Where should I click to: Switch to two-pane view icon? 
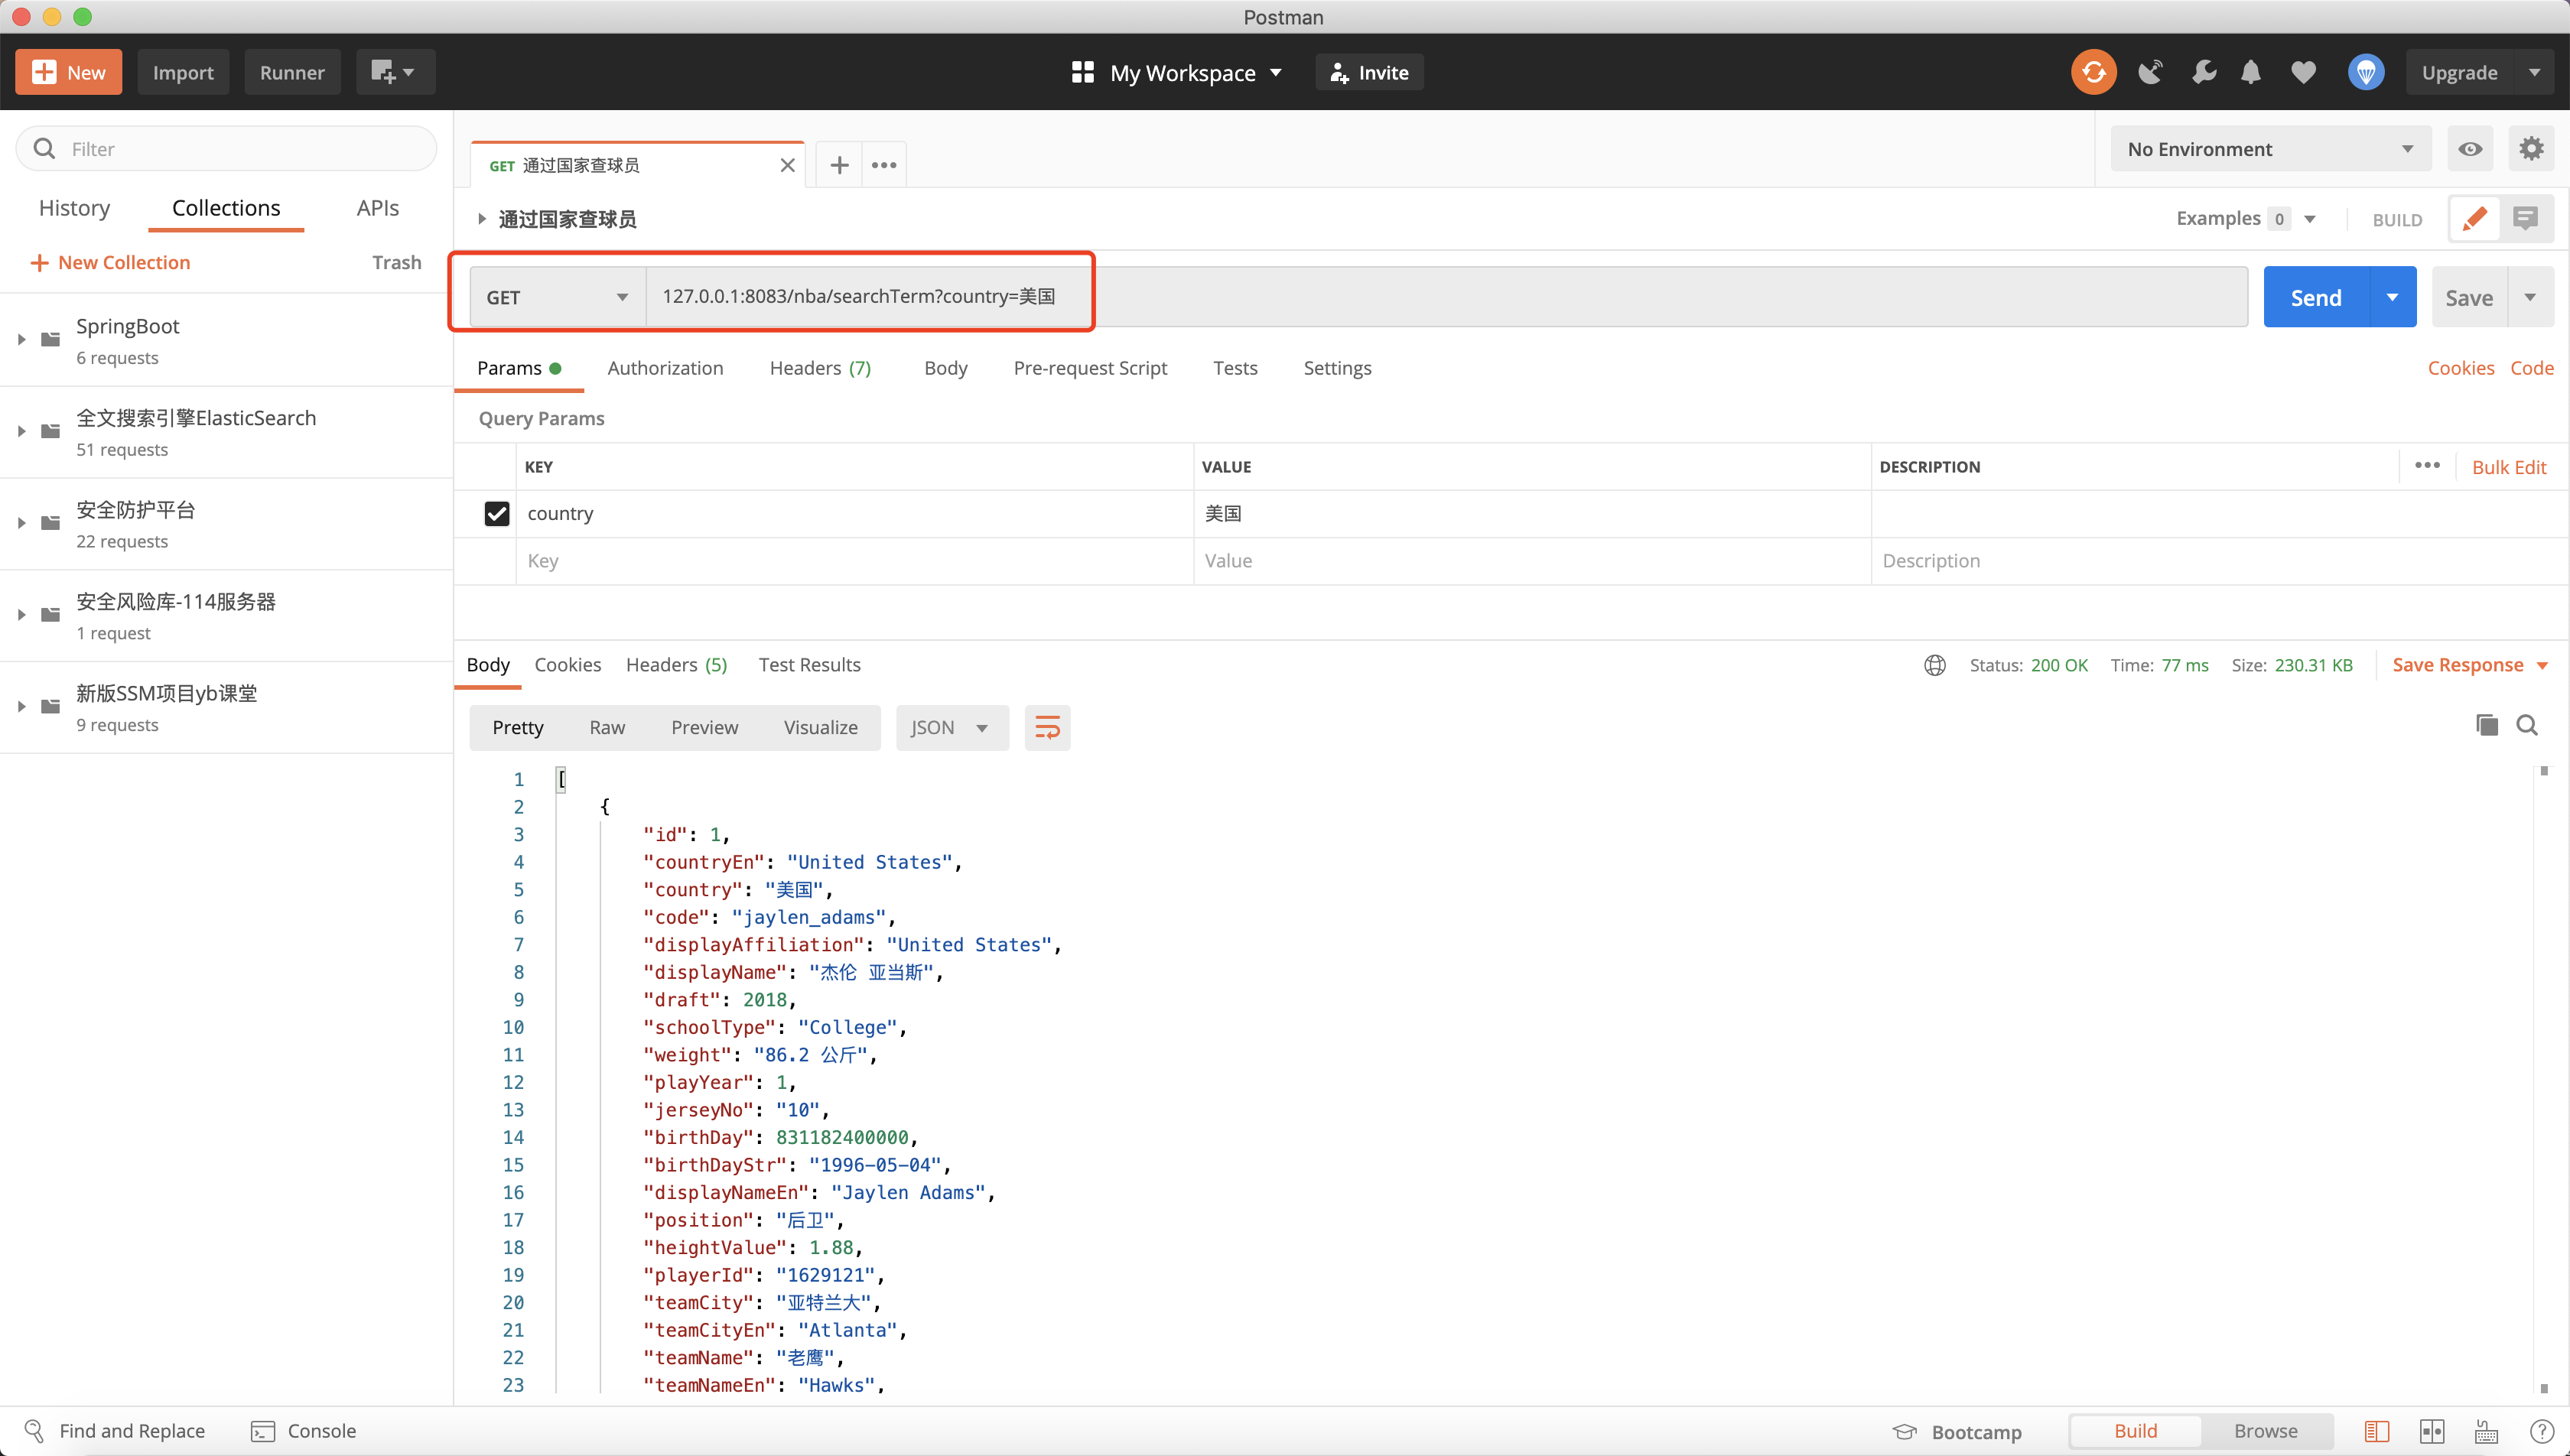pos(2432,1431)
